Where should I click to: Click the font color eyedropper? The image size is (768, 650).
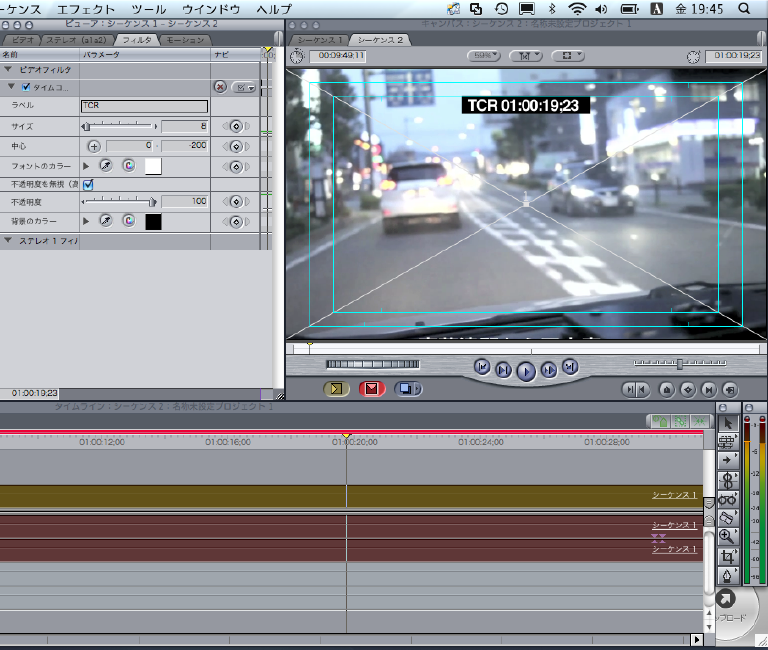pos(105,166)
